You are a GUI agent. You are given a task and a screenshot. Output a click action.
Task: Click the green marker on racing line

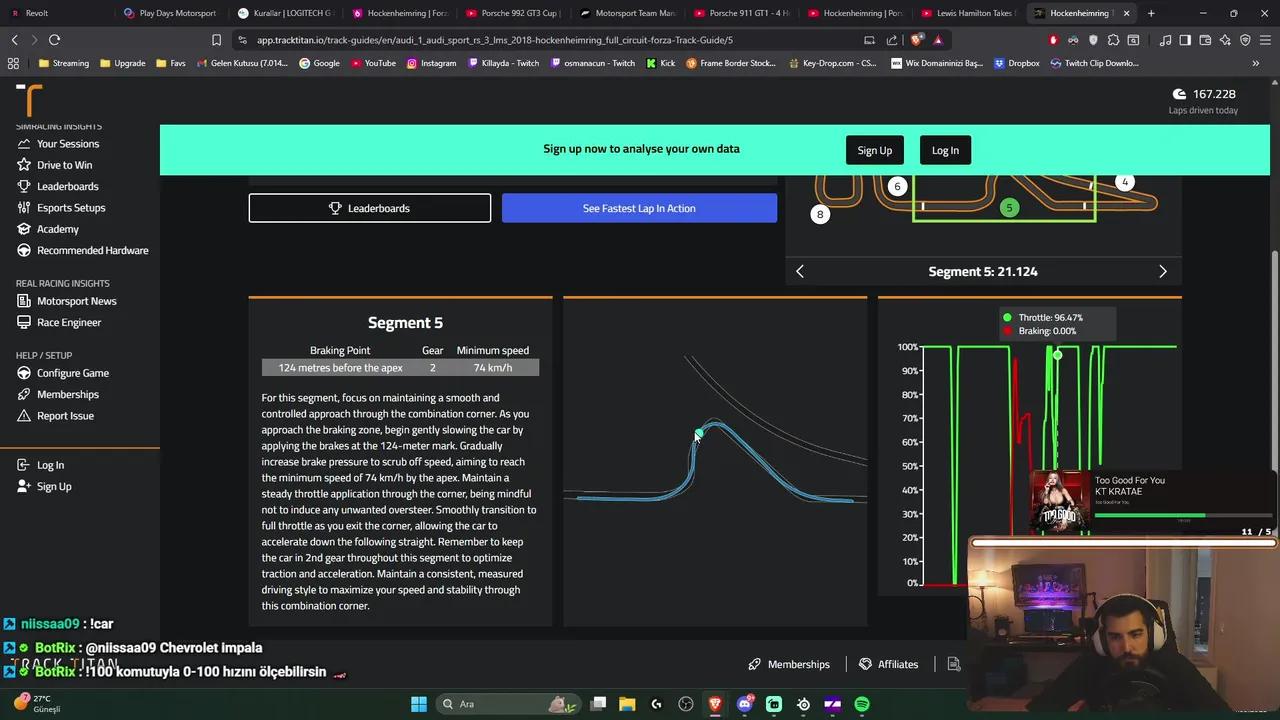698,433
